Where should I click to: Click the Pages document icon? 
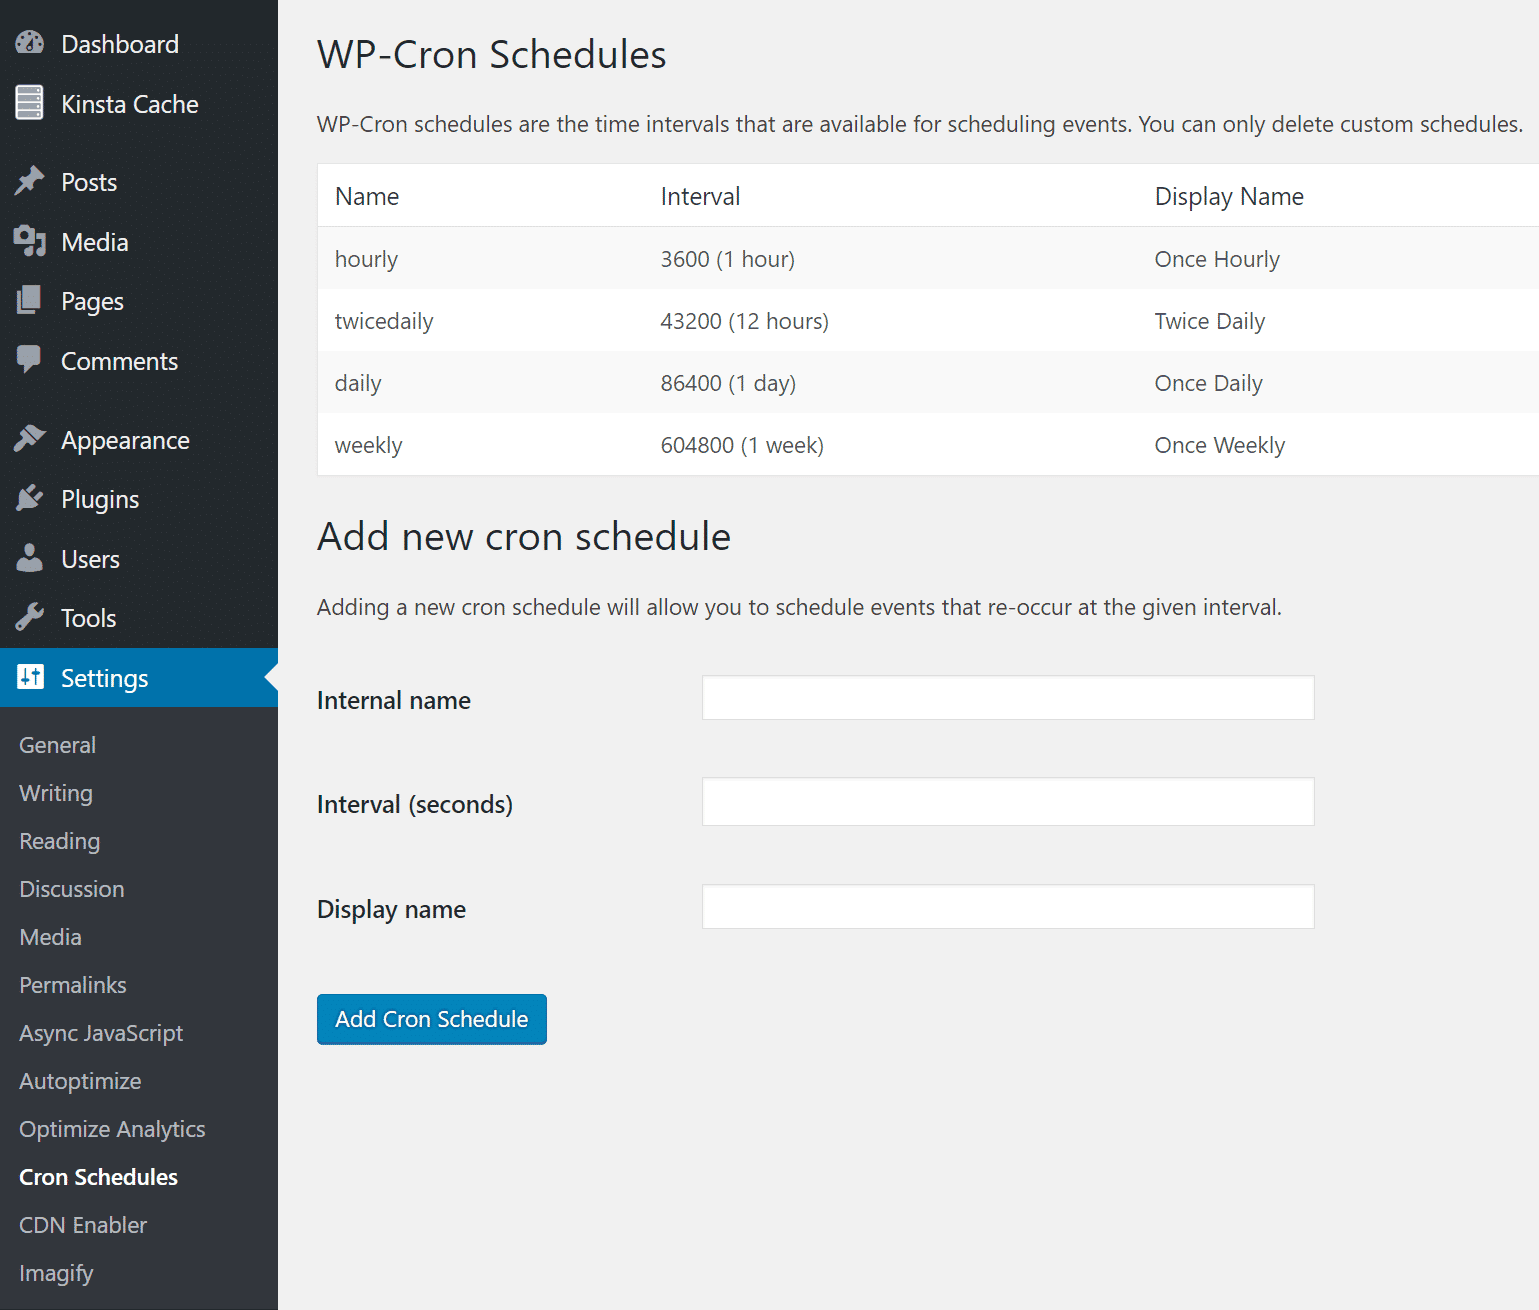coord(29,300)
